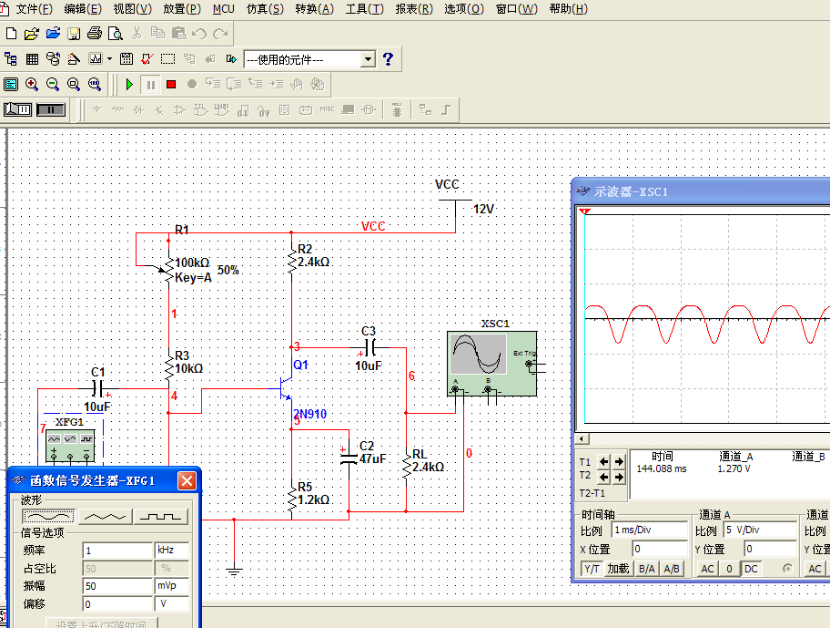Click the zoom in magnifier icon
Image resolution: width=831 pixels, height=628 pixels.
tap(32, 85)
